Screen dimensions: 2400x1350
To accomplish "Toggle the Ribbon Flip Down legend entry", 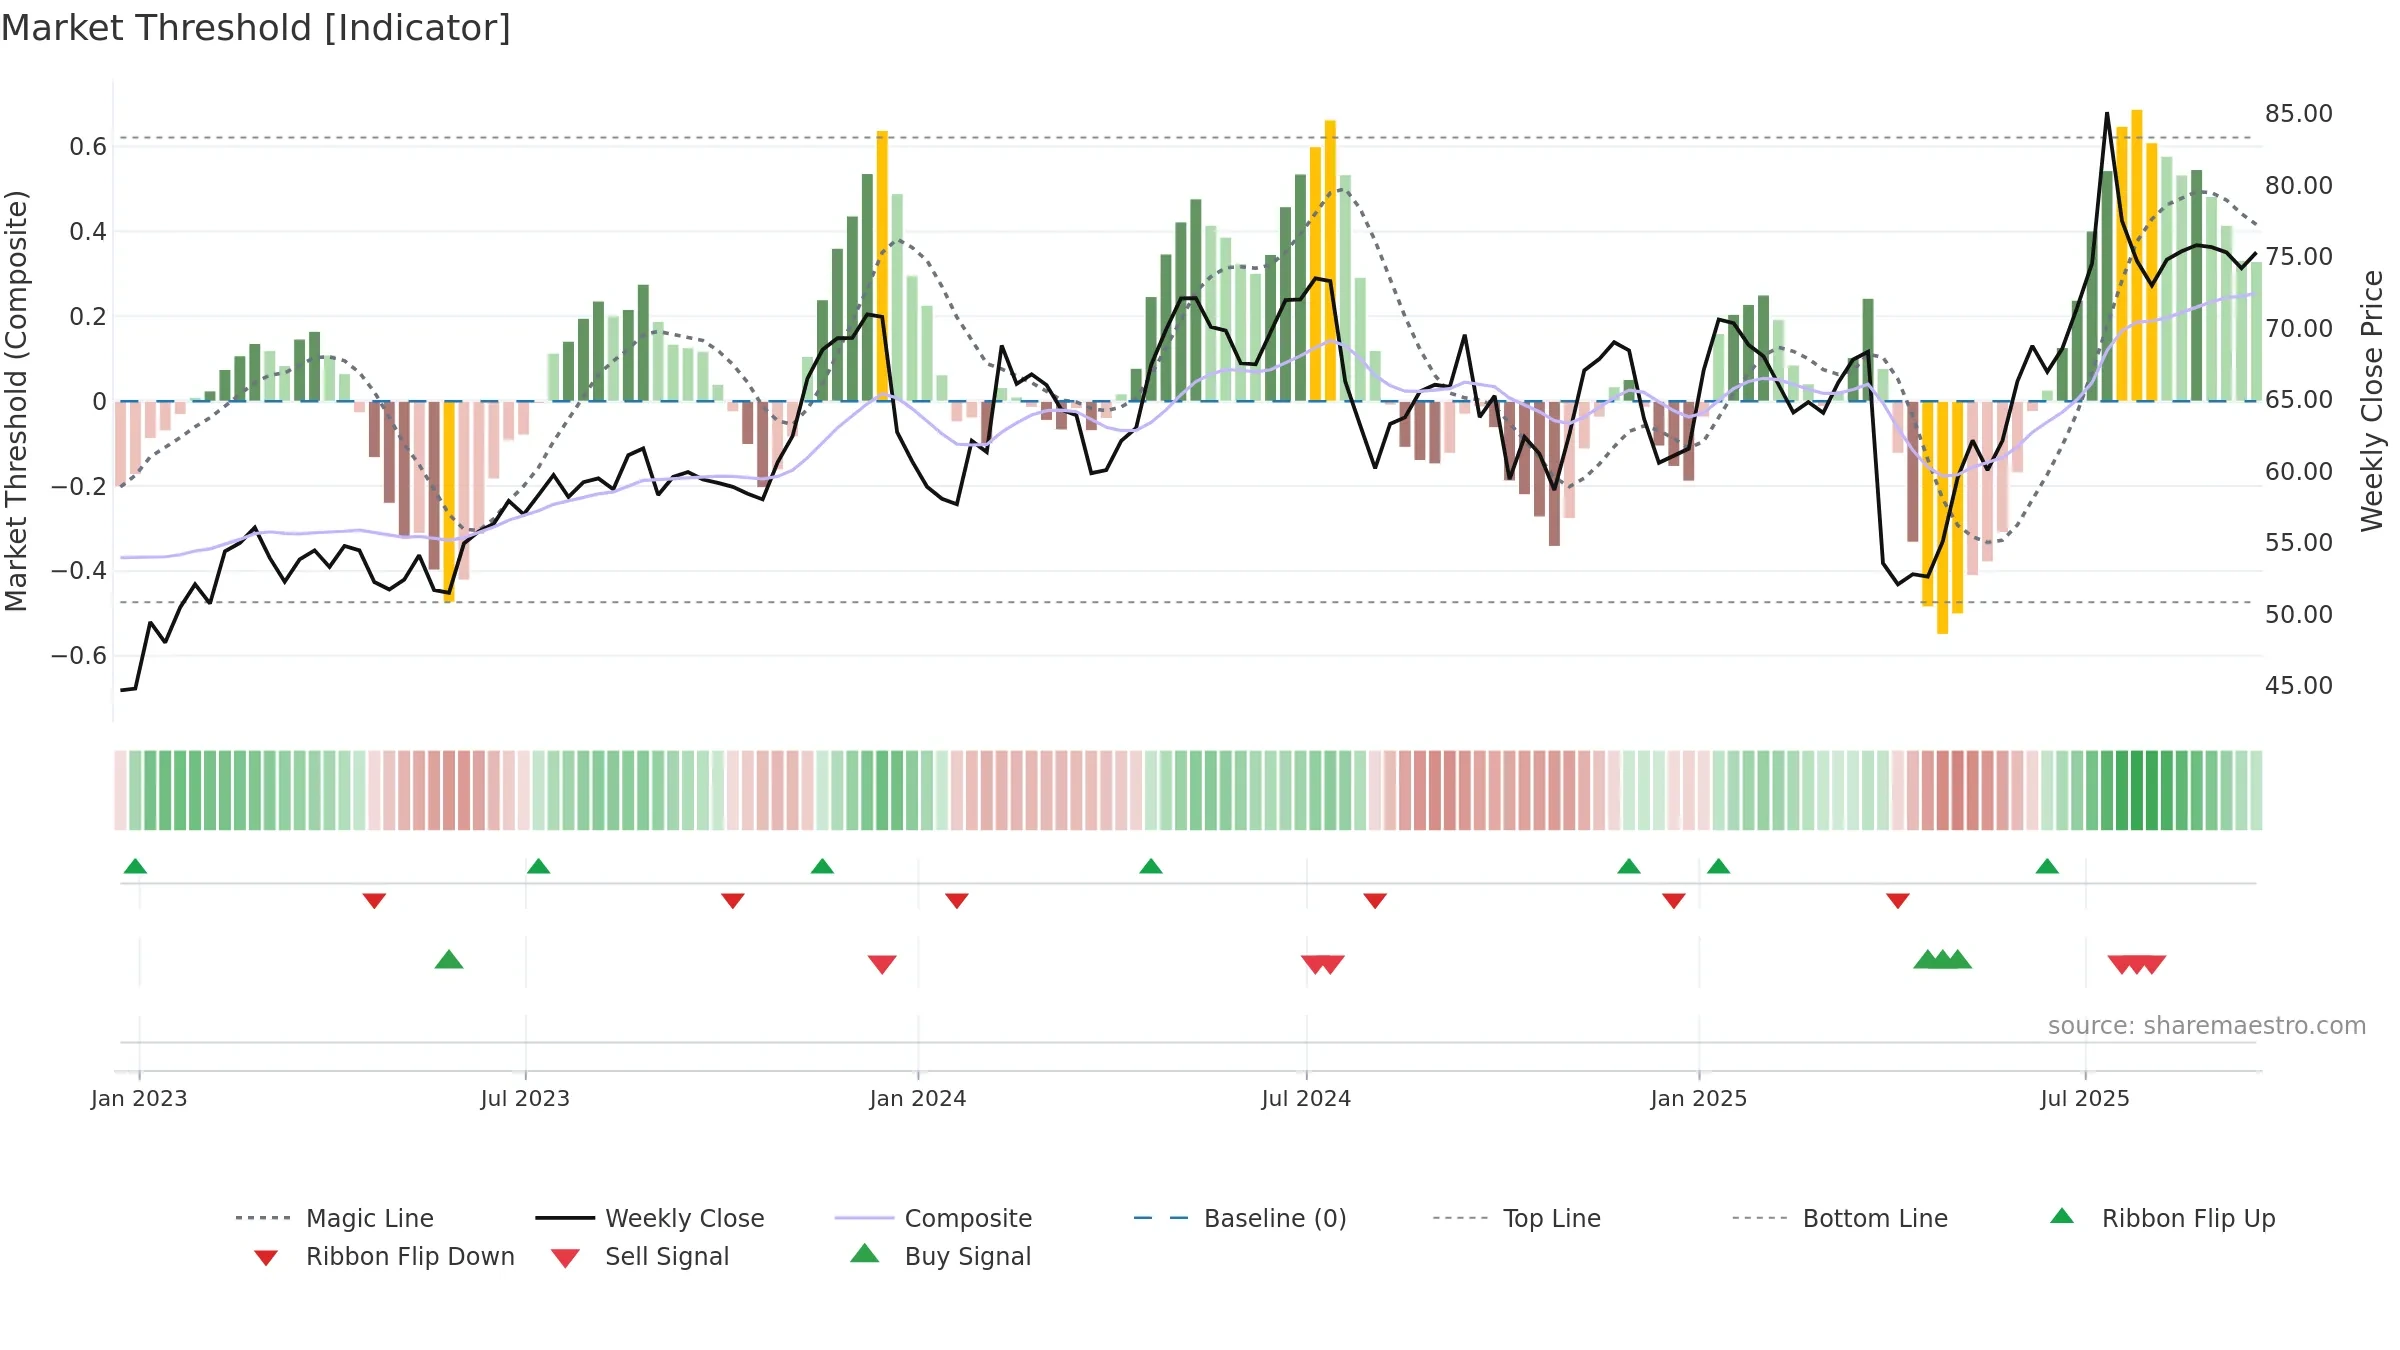I will [x=383, y=1256].
